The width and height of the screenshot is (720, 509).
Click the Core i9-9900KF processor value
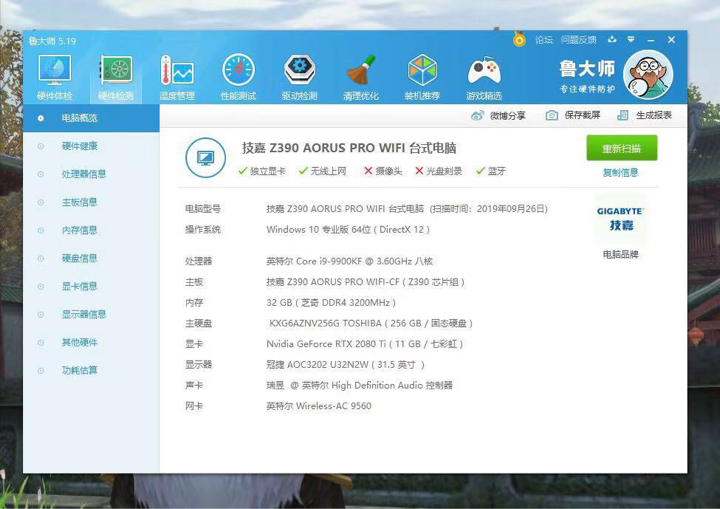pos(349,261)
